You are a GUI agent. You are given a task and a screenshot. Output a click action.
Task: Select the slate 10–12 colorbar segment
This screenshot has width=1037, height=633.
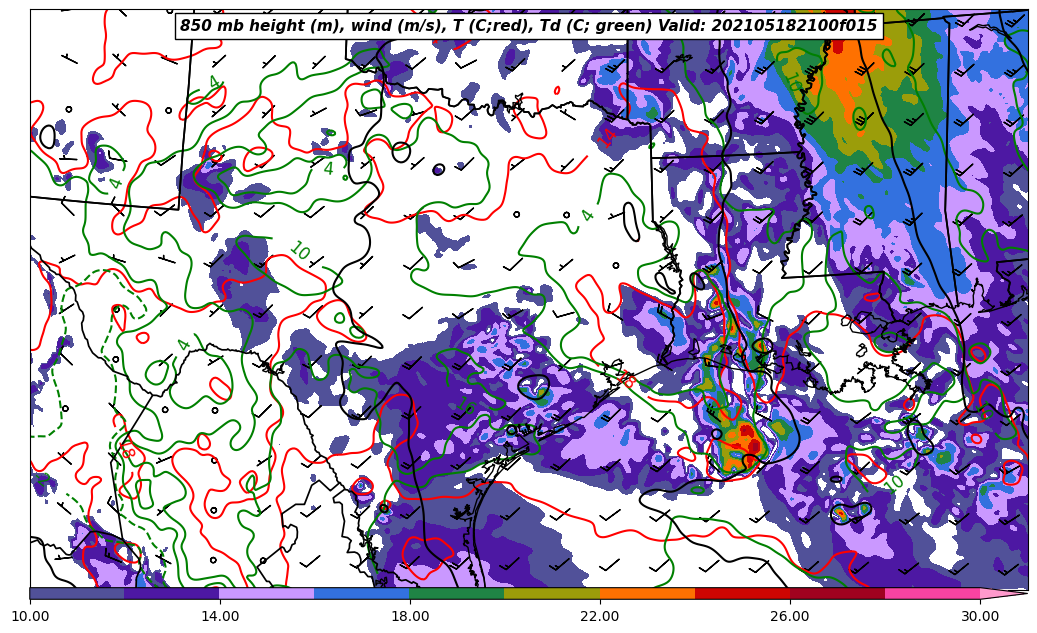tap(77, 593)
